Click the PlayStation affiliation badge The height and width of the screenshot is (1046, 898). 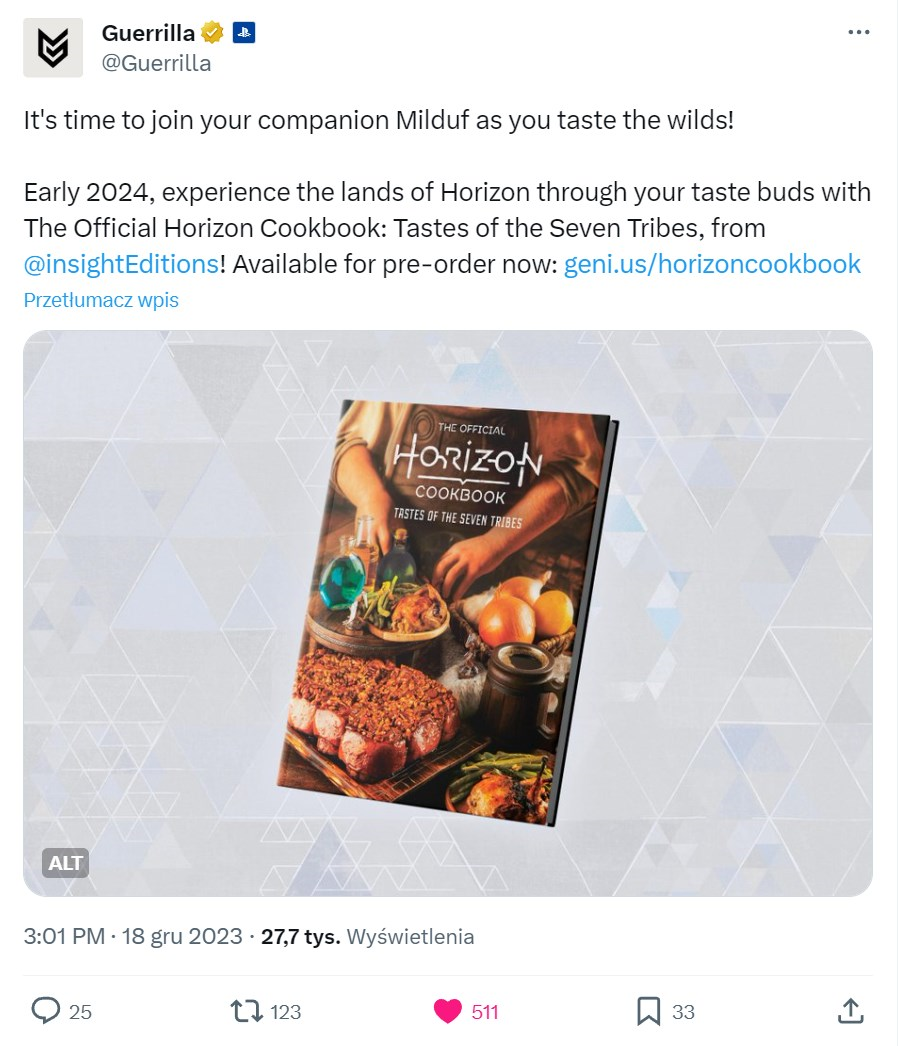tap(244, 33)
